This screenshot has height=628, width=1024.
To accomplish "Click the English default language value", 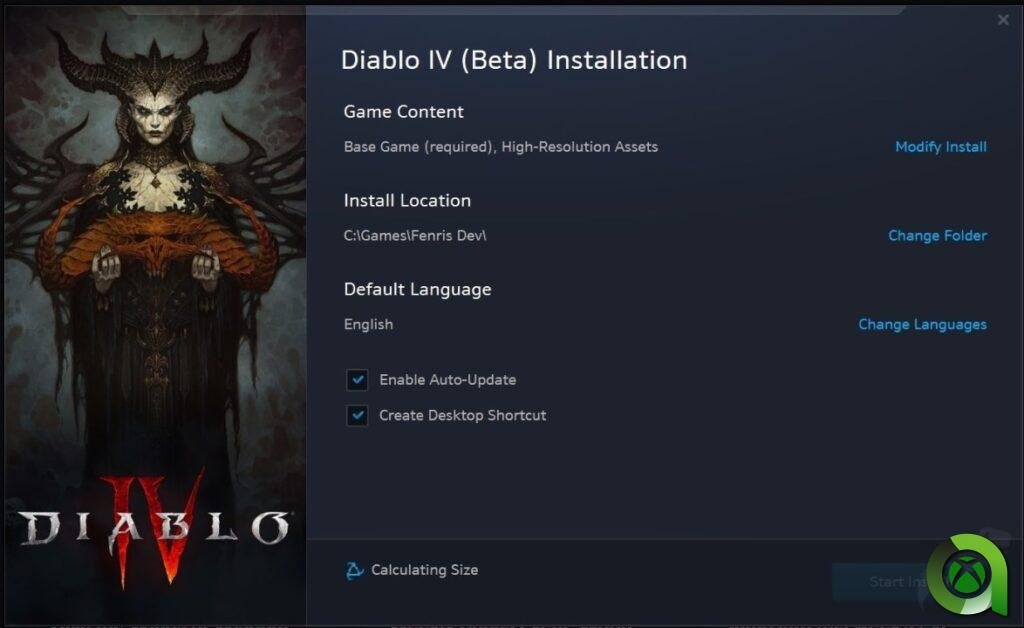I will pos(368,325).
